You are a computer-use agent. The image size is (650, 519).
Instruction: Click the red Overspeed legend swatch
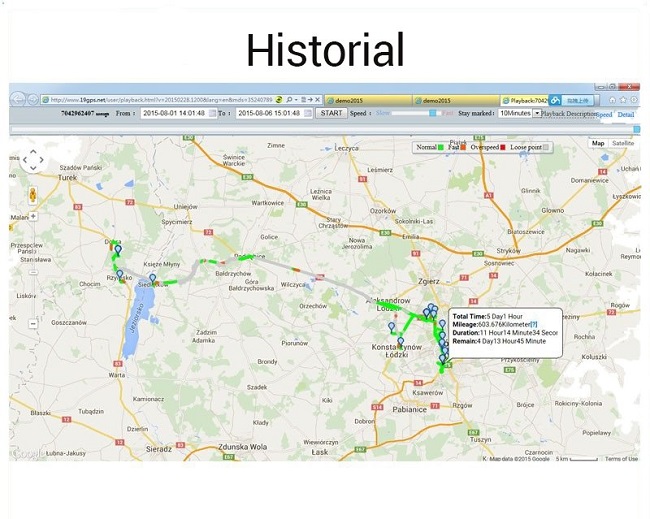click(x=503, y=147)
